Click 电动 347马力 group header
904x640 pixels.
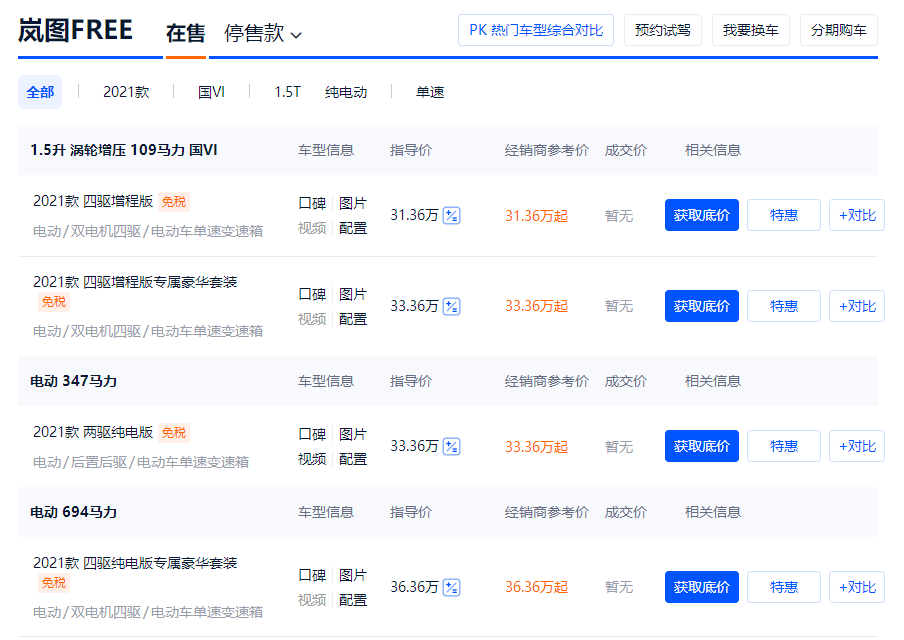tap(73, 381)
